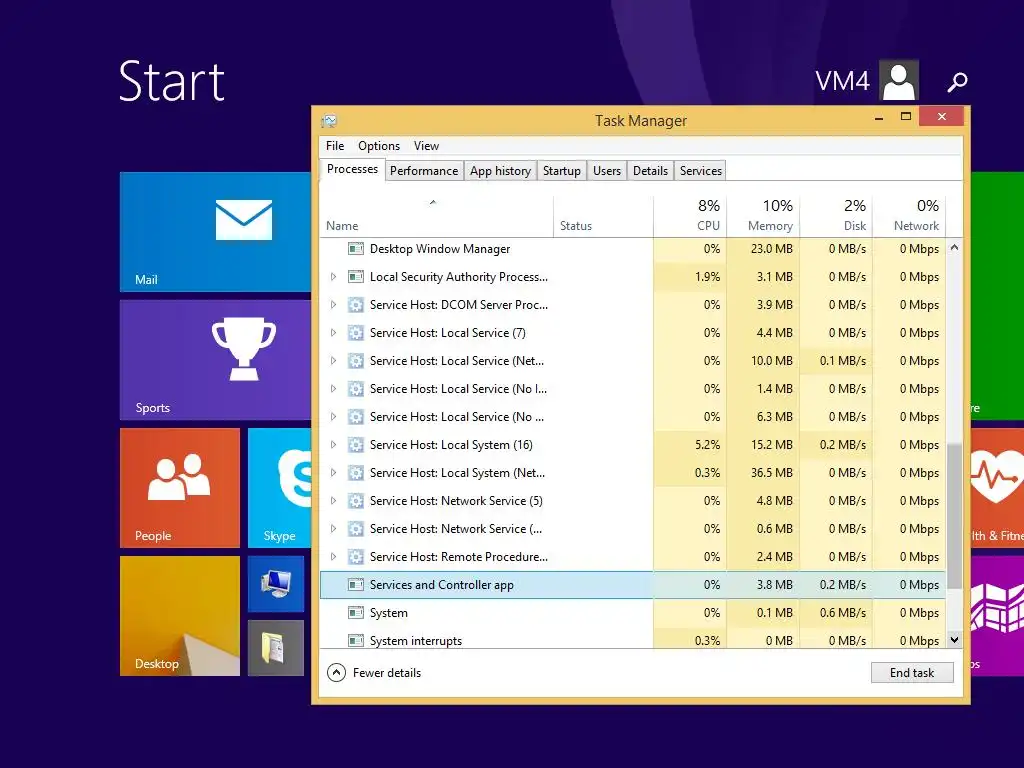Sort by the Network column header
Viewport: 1024px width, 768px height.
click(x=909, y=216)
